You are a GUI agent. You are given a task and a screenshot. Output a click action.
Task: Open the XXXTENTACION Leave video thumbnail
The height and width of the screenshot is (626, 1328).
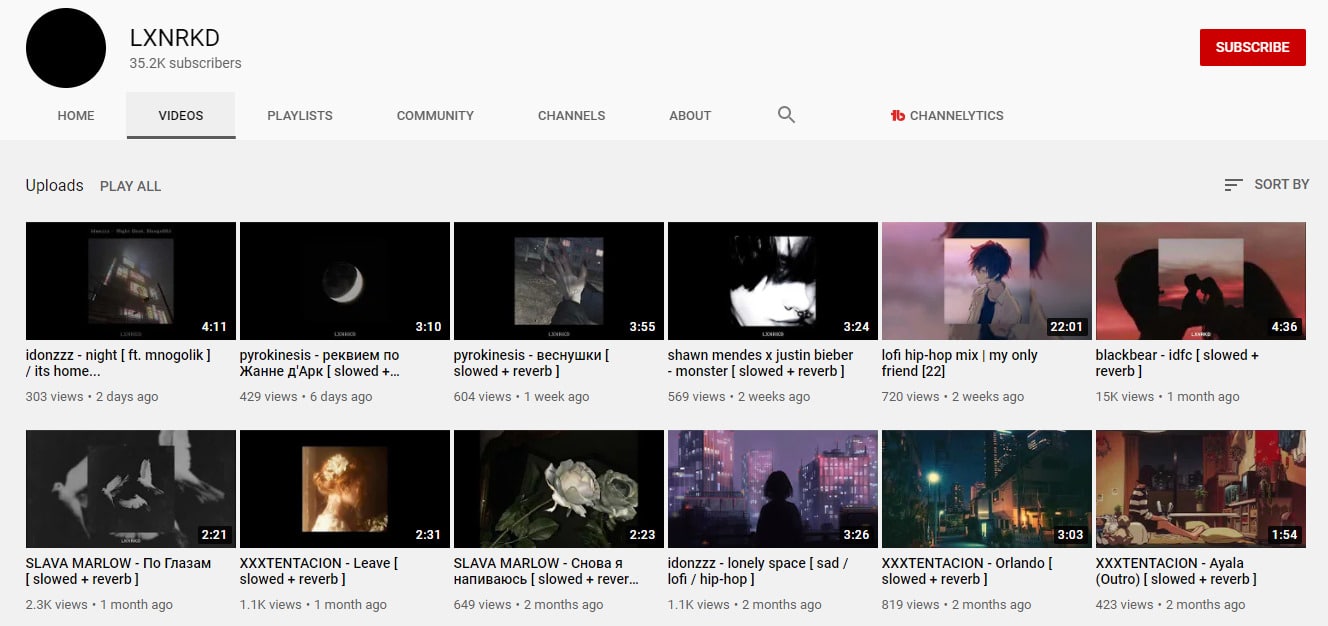[x=345, y=489]
